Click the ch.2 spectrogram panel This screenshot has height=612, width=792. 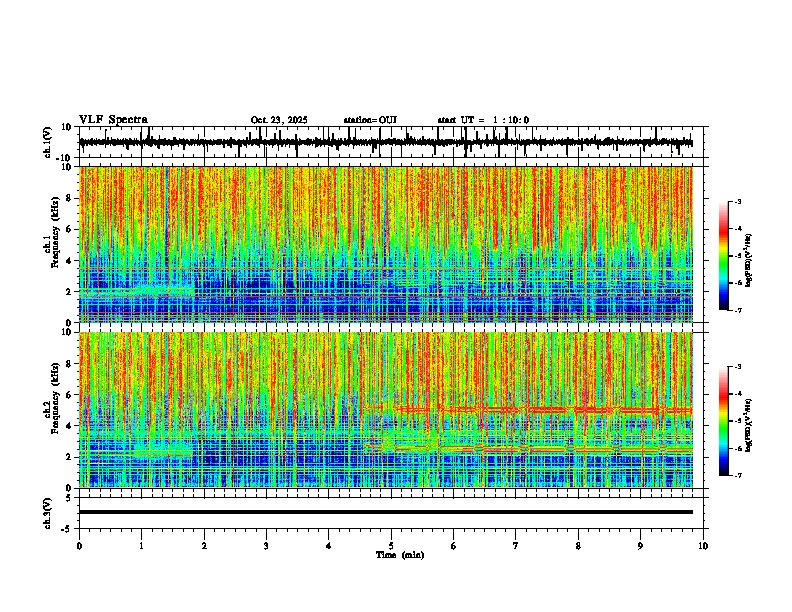386,410
